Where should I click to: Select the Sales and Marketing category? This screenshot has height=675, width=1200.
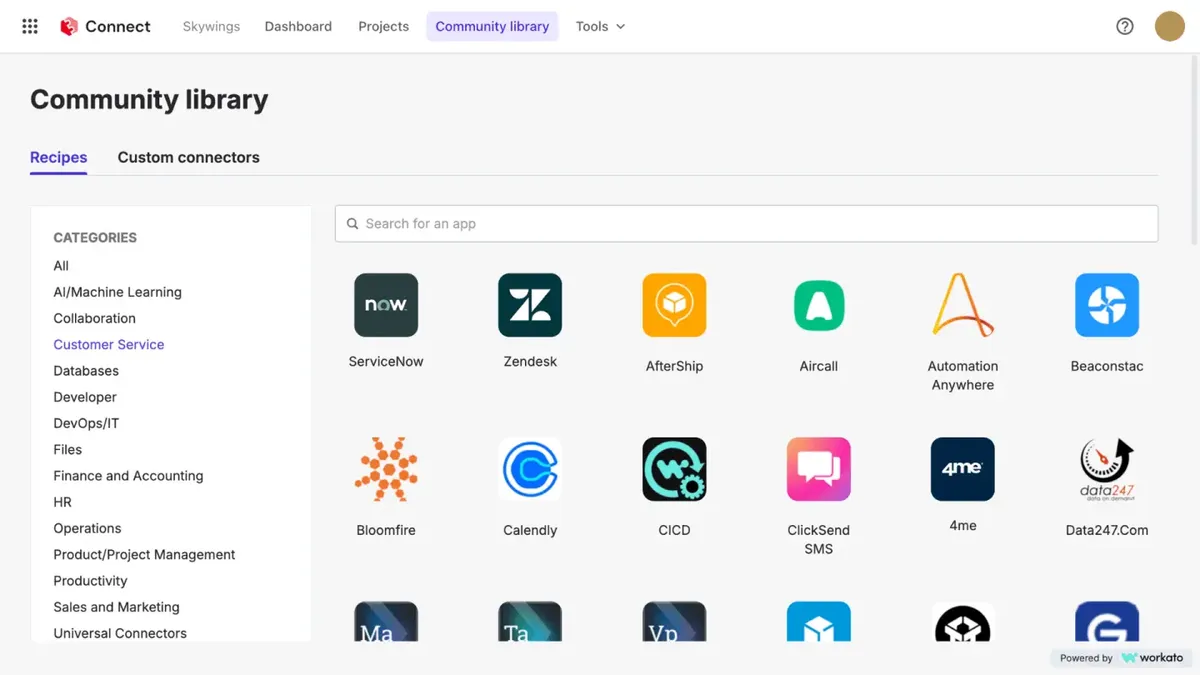[116, 607]
